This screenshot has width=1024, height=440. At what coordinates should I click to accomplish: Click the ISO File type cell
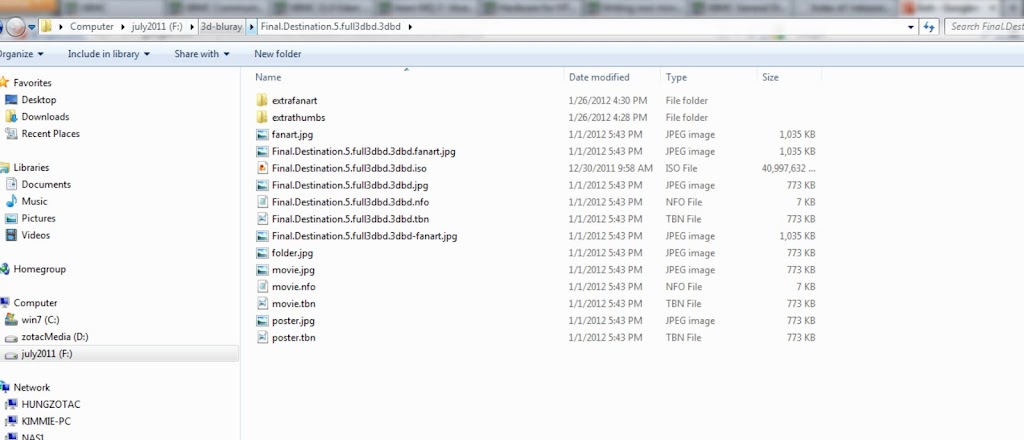coord(683,168)
